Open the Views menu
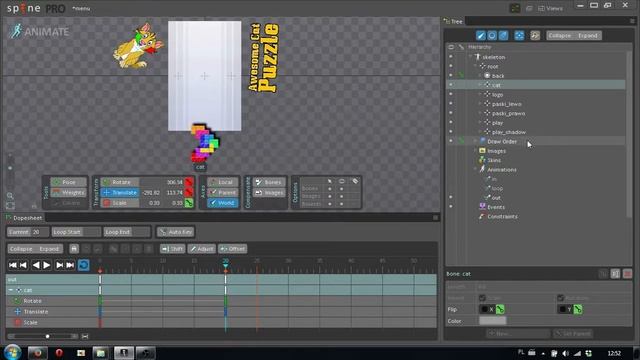Screen dimensions: 640x360 tap(550, 8)
